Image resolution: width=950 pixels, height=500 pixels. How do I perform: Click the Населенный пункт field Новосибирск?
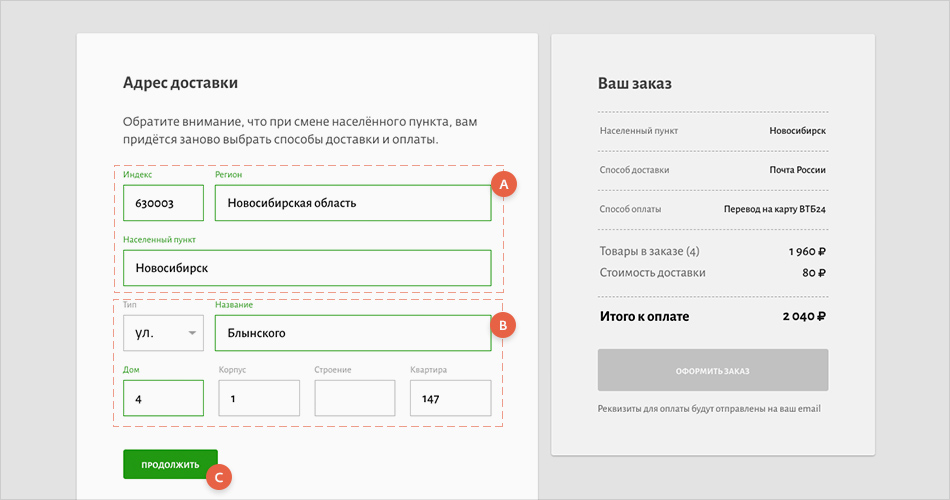[x=307, y=268]
